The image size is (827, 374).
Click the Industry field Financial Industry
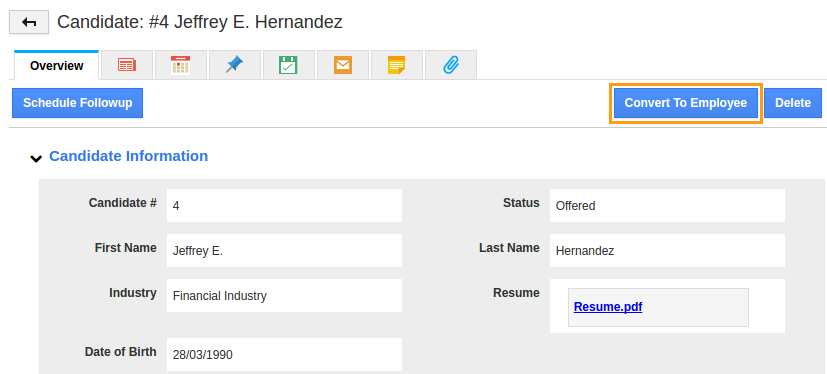284,295
